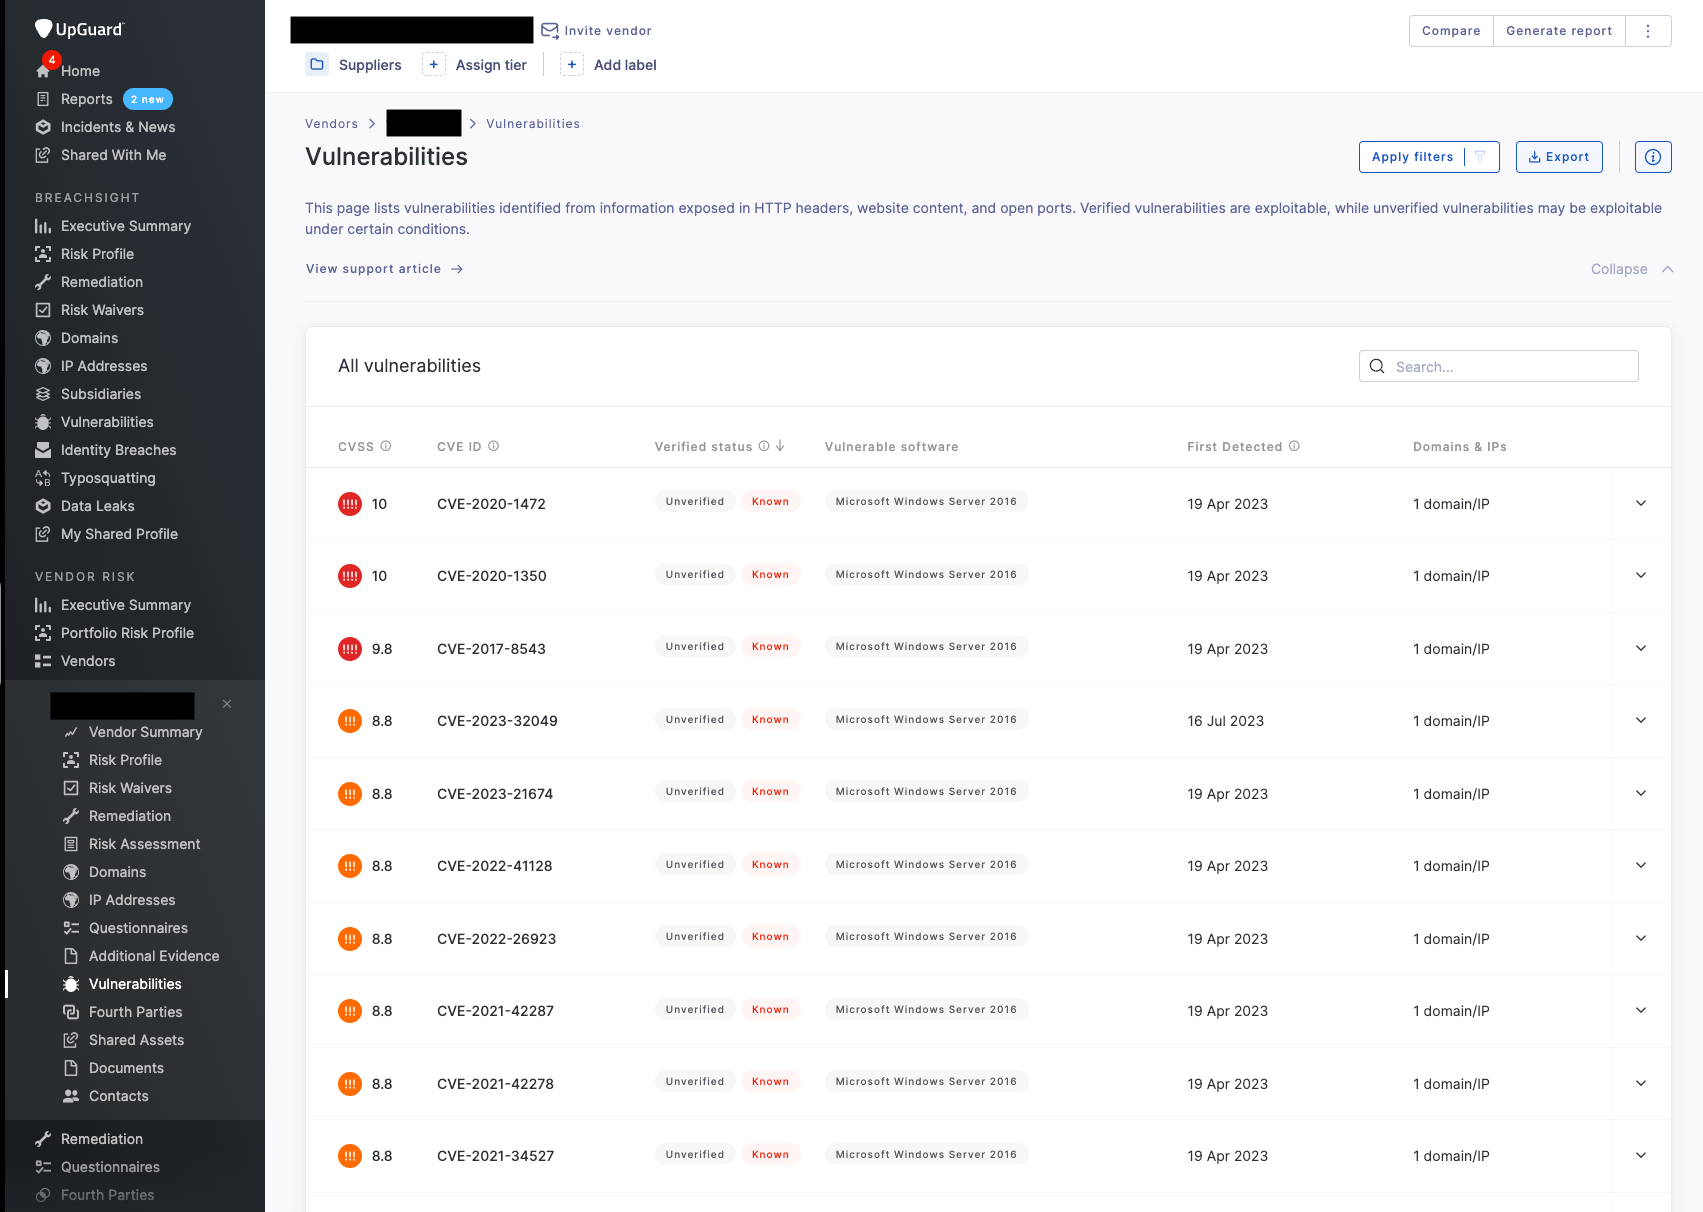Click the critical severity icon for CVE-2020-1472

(x=350, y=504)
